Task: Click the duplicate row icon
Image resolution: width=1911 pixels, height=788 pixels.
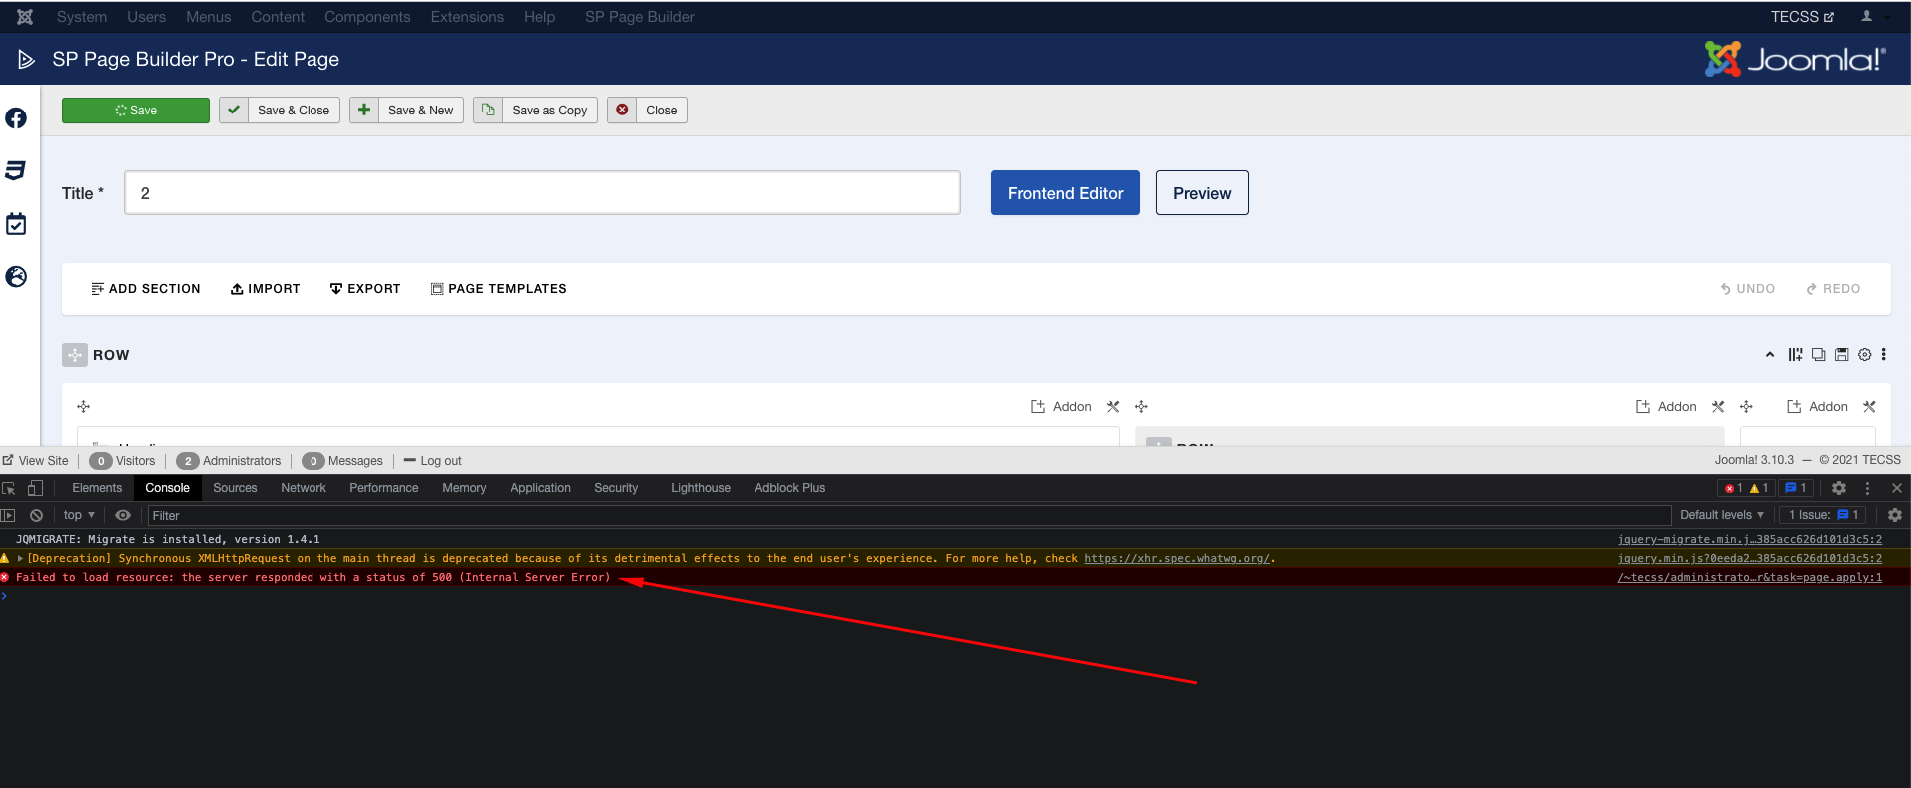Action: [1818, 355]
